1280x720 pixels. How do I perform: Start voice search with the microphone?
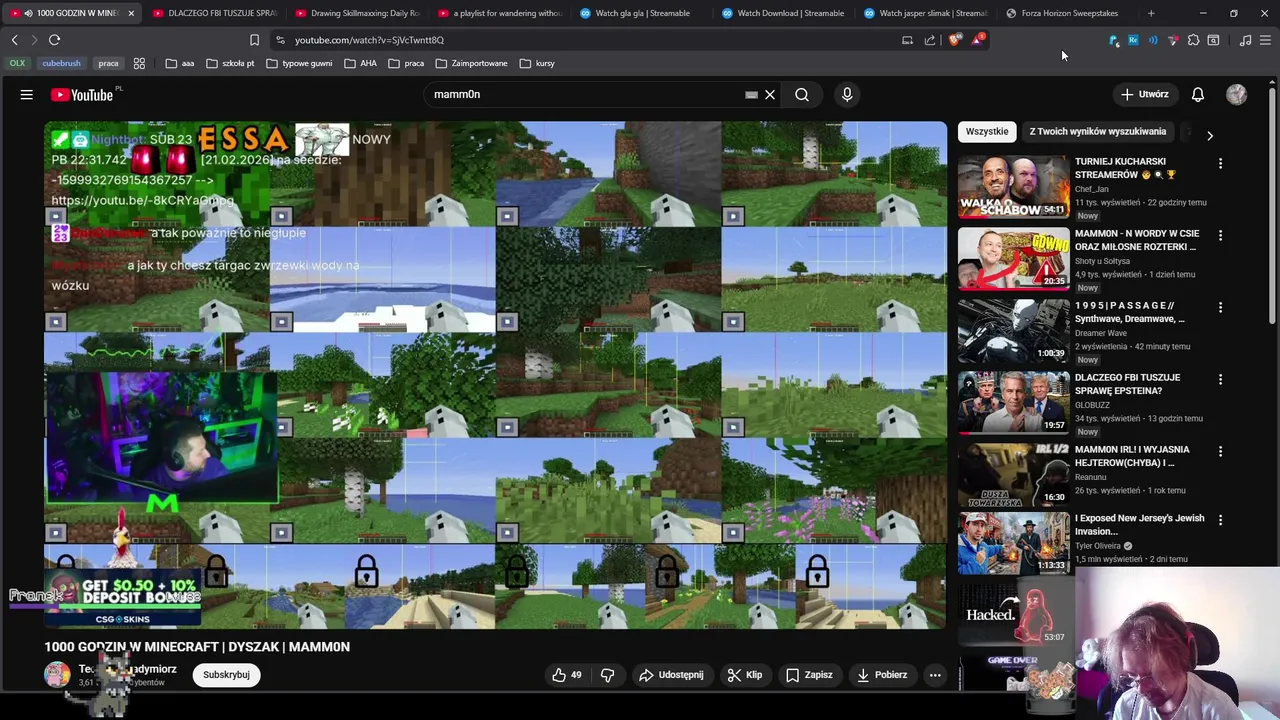(x=847, y=95)
